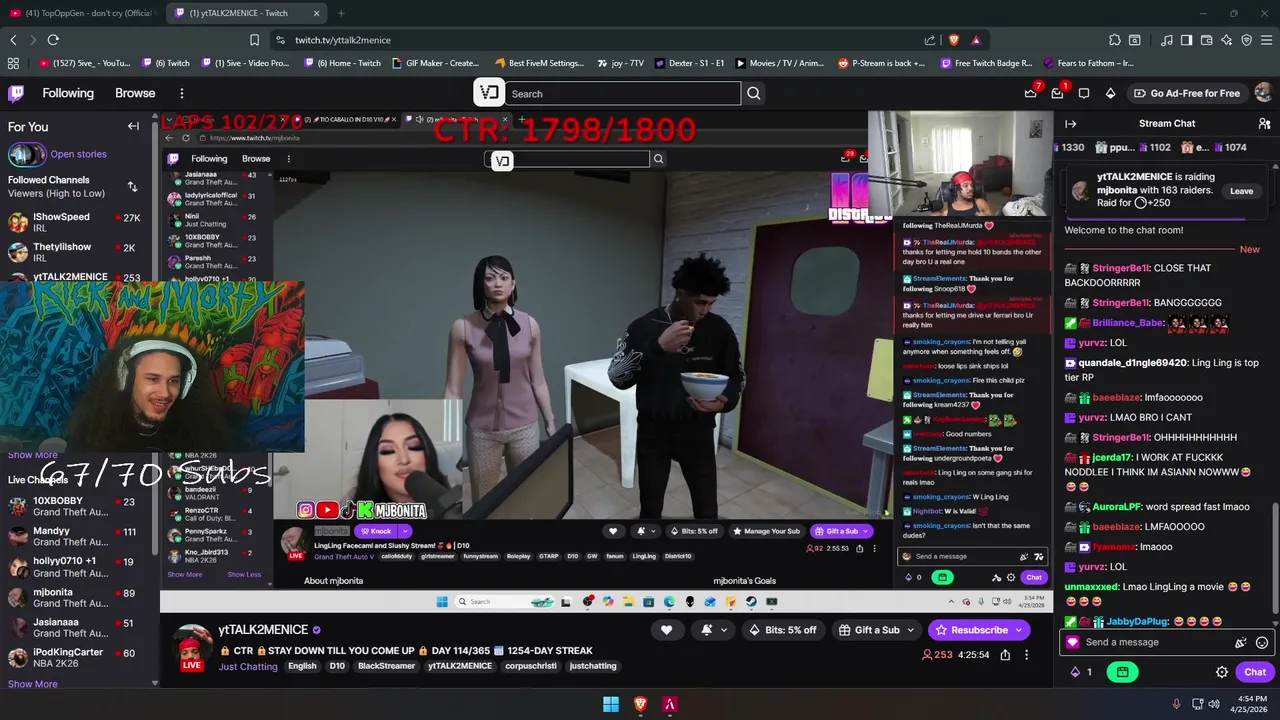This screenshot has width=1280, height=720.
Task: Collapse the Stream Chat panel arrow
Action: point(1071,124)
